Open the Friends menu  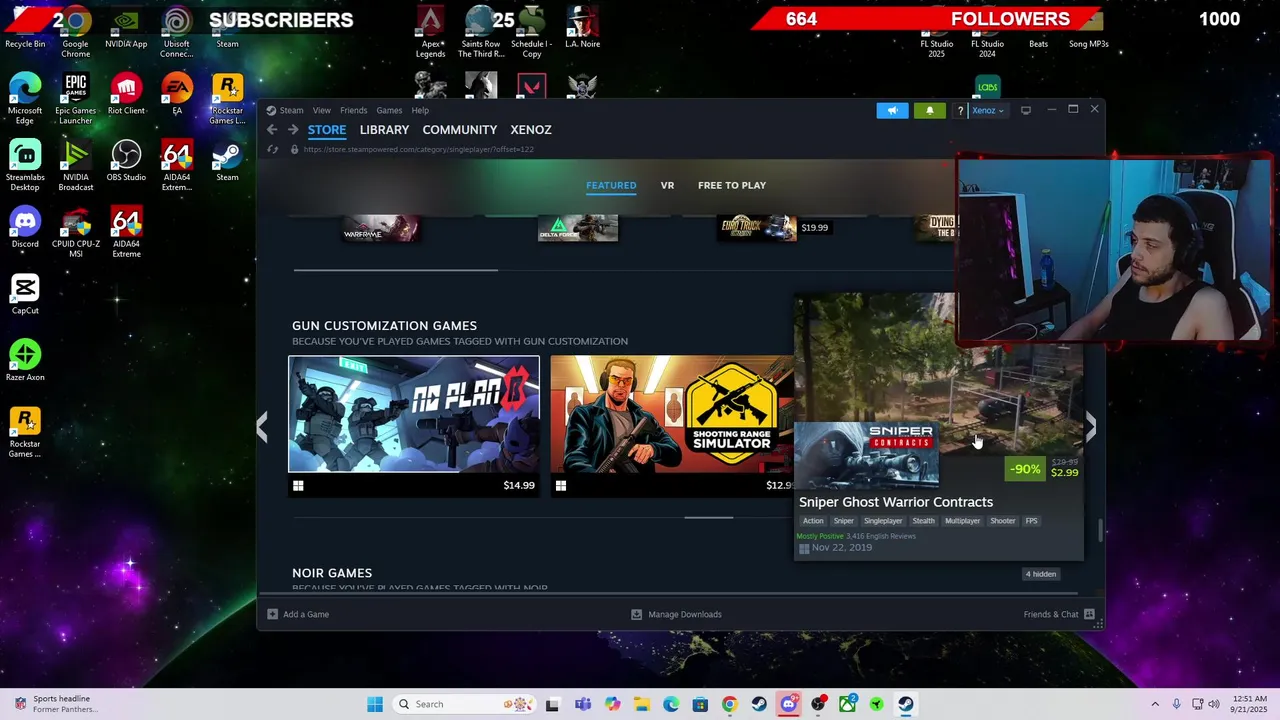click(x=353, y=110)
